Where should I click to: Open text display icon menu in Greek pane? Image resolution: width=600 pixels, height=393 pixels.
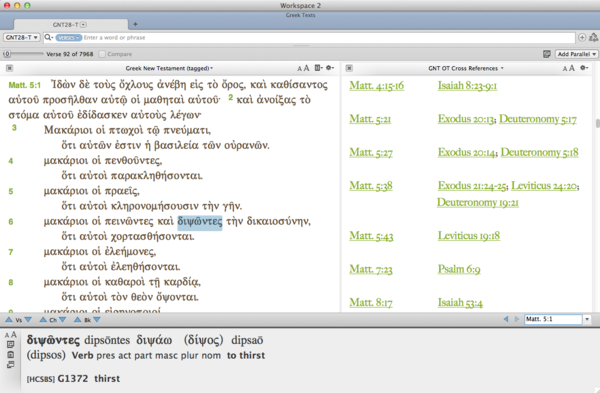tap(318, 68)
